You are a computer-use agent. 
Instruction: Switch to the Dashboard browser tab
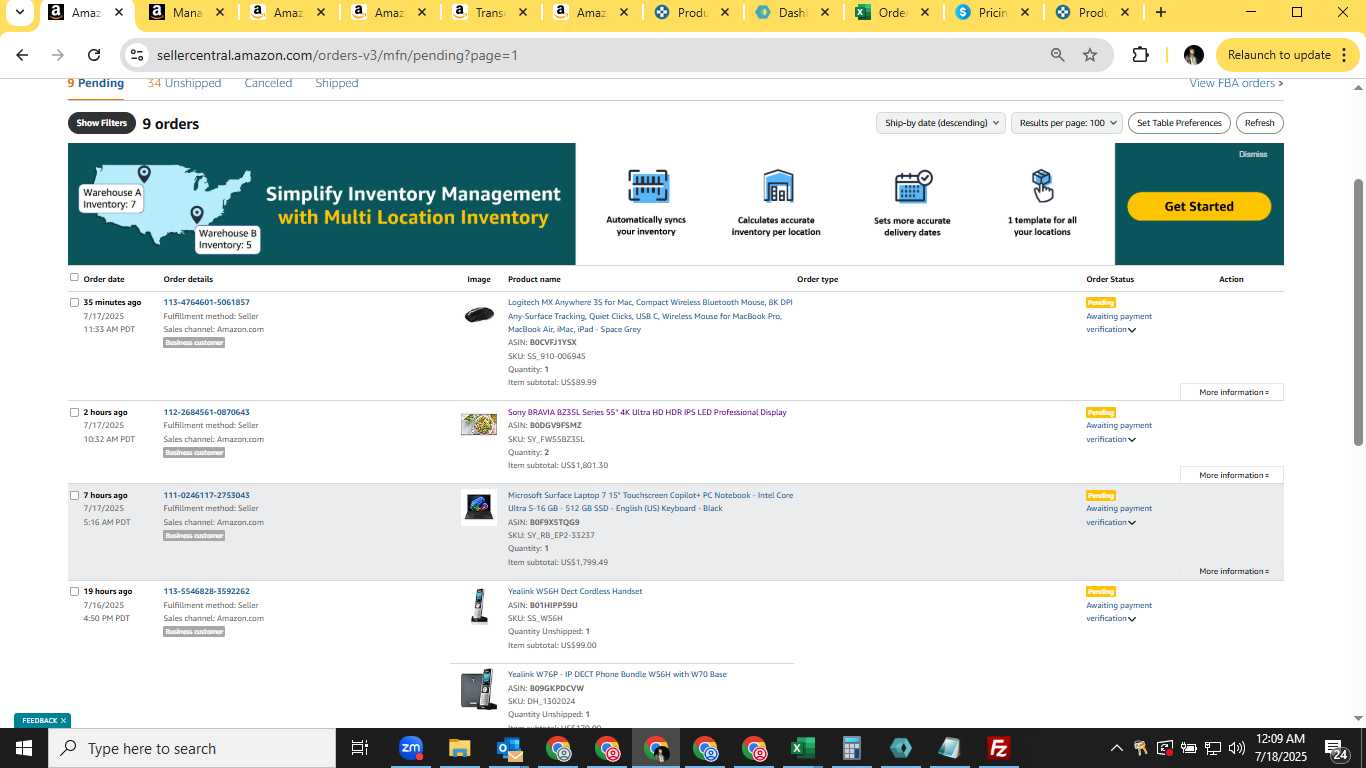792,13
